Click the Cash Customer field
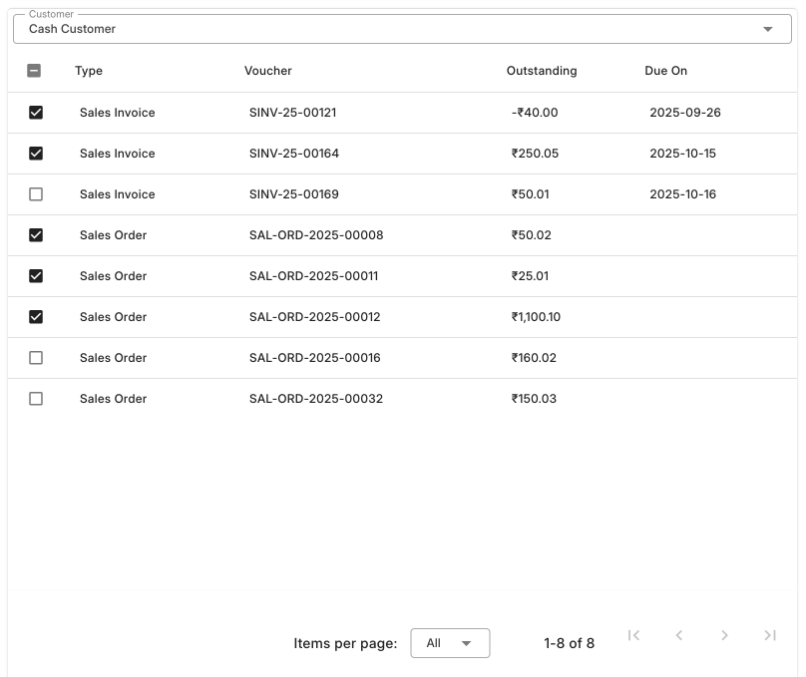806x677 pixels. coord(380,29)
